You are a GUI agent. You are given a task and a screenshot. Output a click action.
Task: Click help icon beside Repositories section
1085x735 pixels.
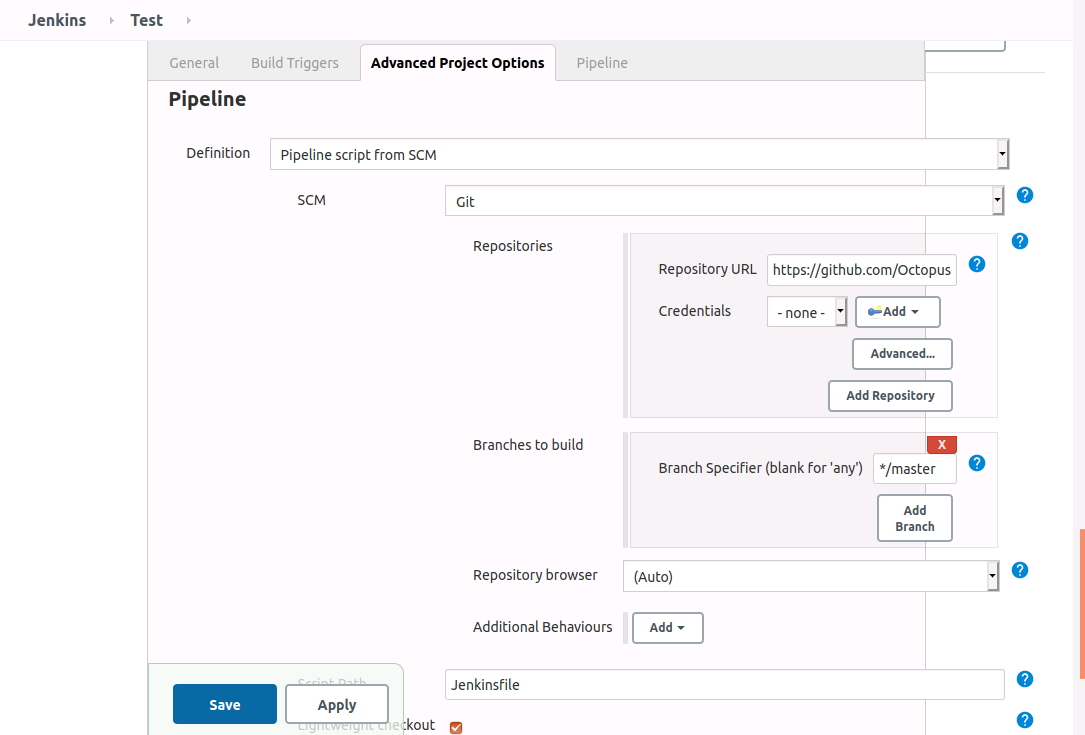pyautogui.click(x=1020, y=241)
